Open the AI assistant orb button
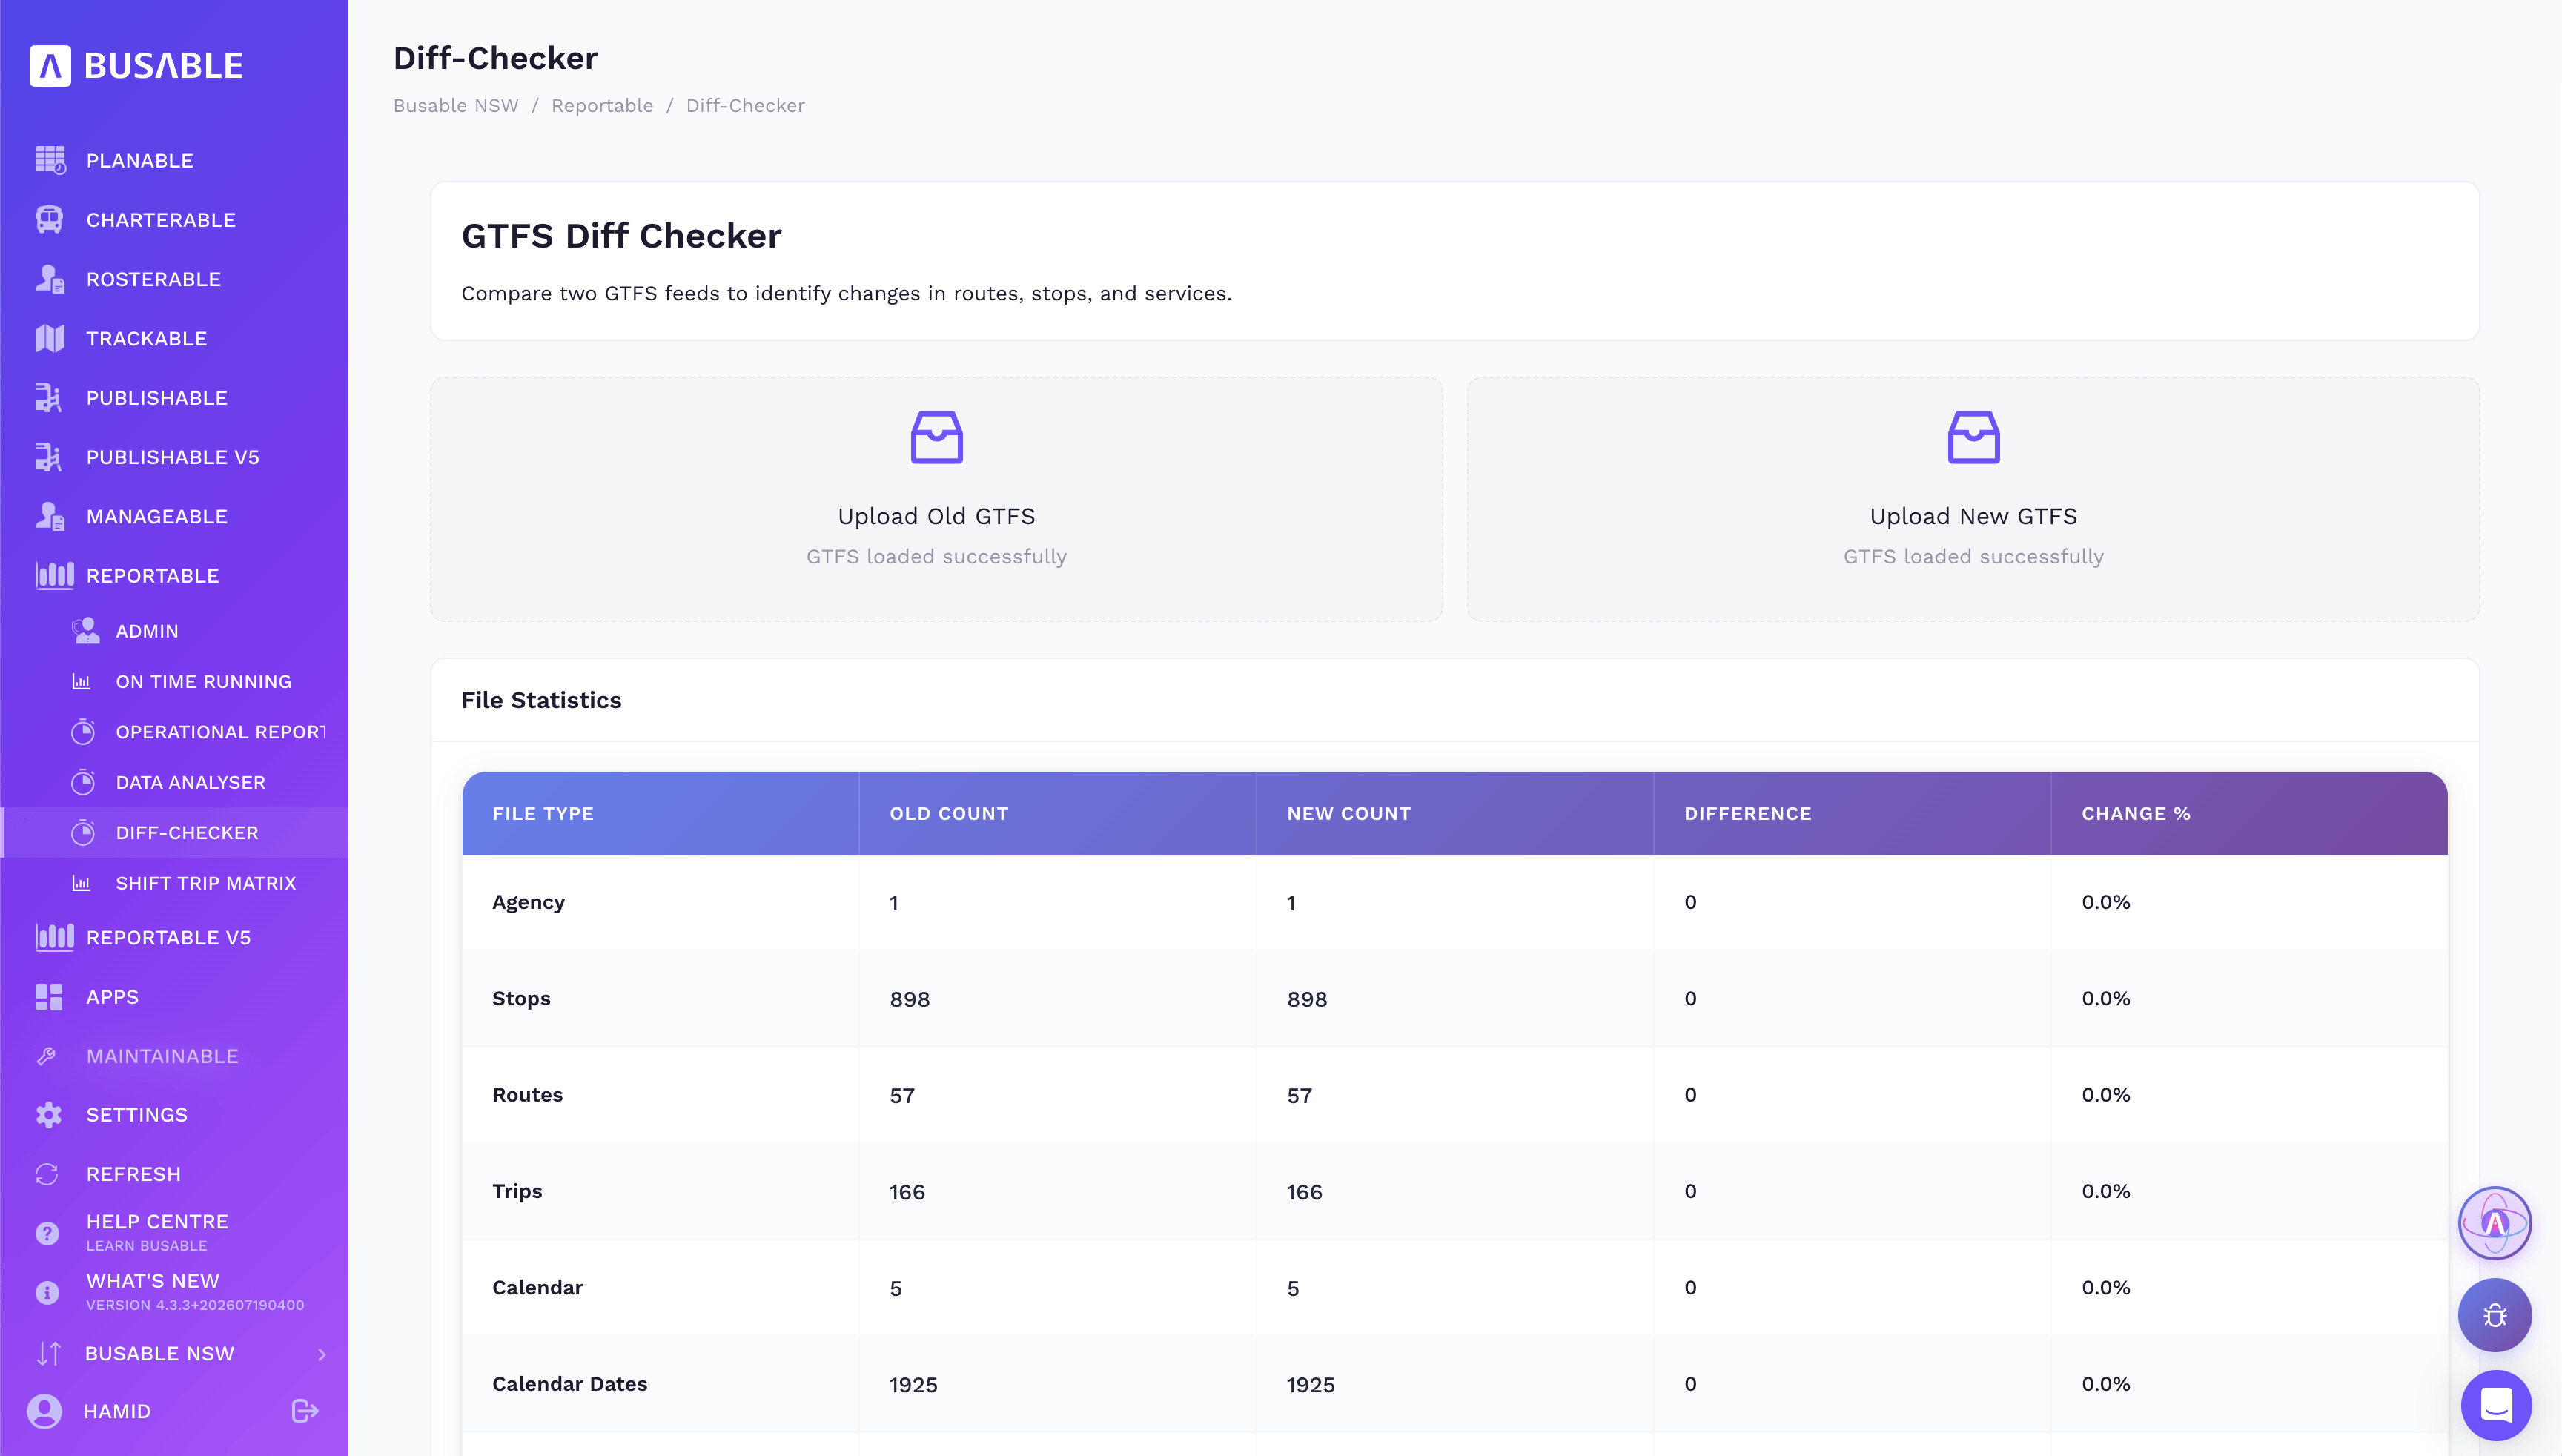Image resolution: width=2562 pixels, height=1456 pixels. (x=2495, y=1223)
